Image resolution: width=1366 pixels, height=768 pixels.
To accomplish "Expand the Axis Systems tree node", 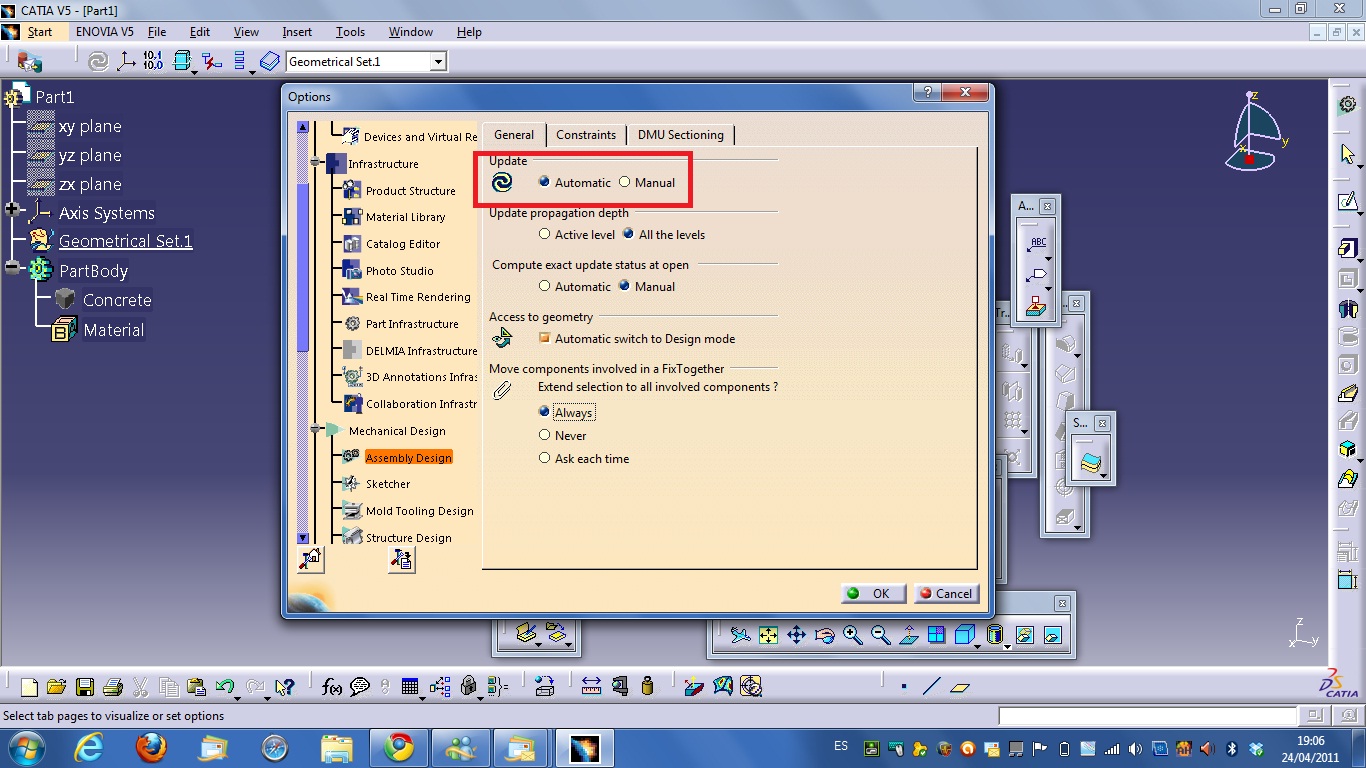I will pyautogui.click(x=12, y=211).
